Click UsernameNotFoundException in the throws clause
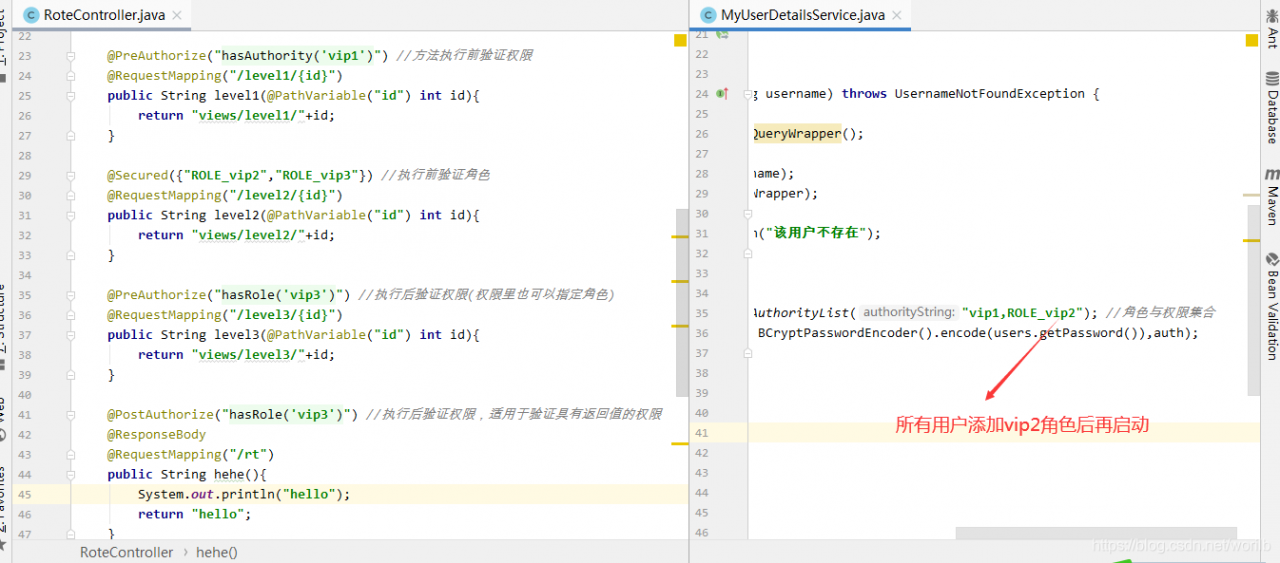The image size is (1280, 563). [990, 94]
